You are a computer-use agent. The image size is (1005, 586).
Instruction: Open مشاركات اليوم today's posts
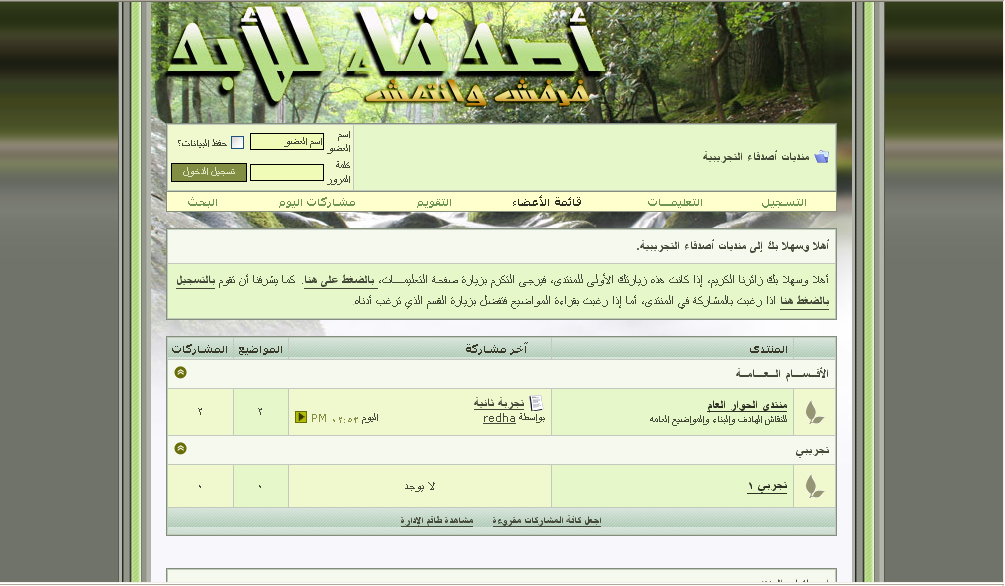(x=317, y=203)
